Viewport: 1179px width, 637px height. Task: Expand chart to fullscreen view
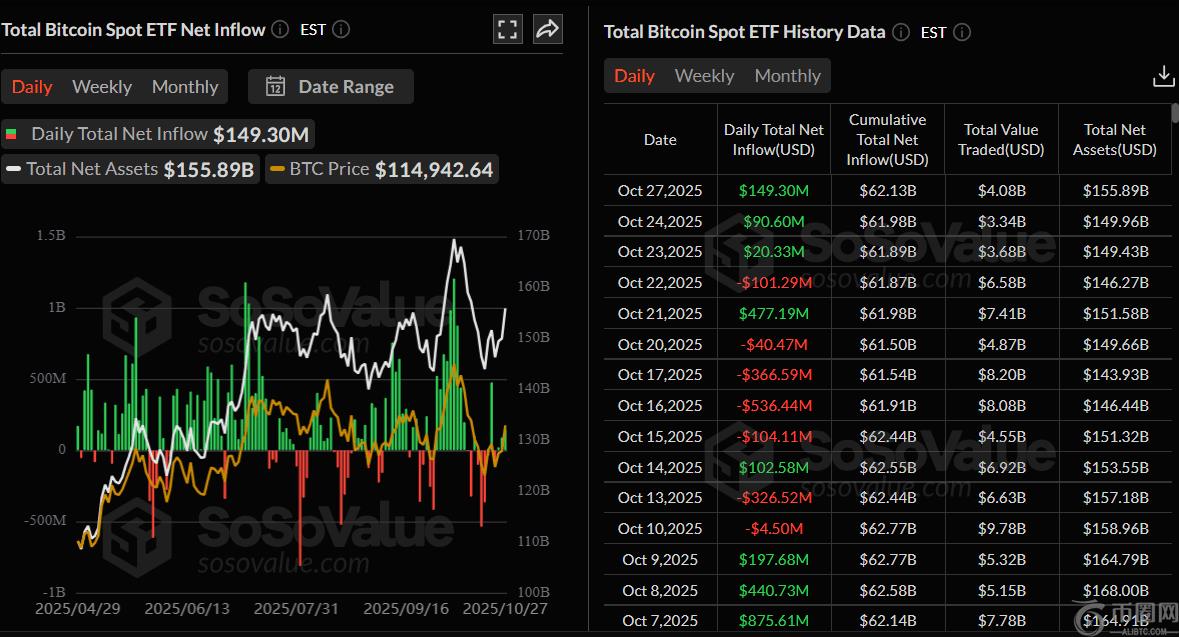tap(508, 30)
